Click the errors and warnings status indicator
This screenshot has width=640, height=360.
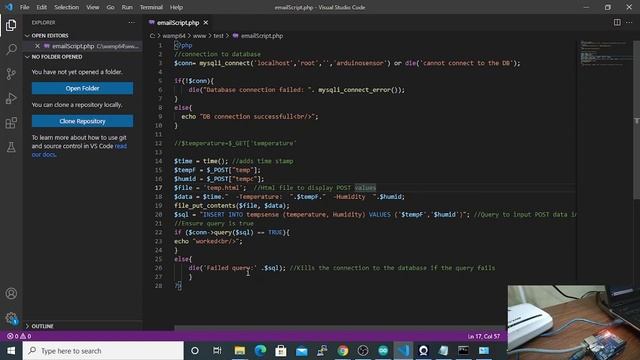tap(19, 336)
